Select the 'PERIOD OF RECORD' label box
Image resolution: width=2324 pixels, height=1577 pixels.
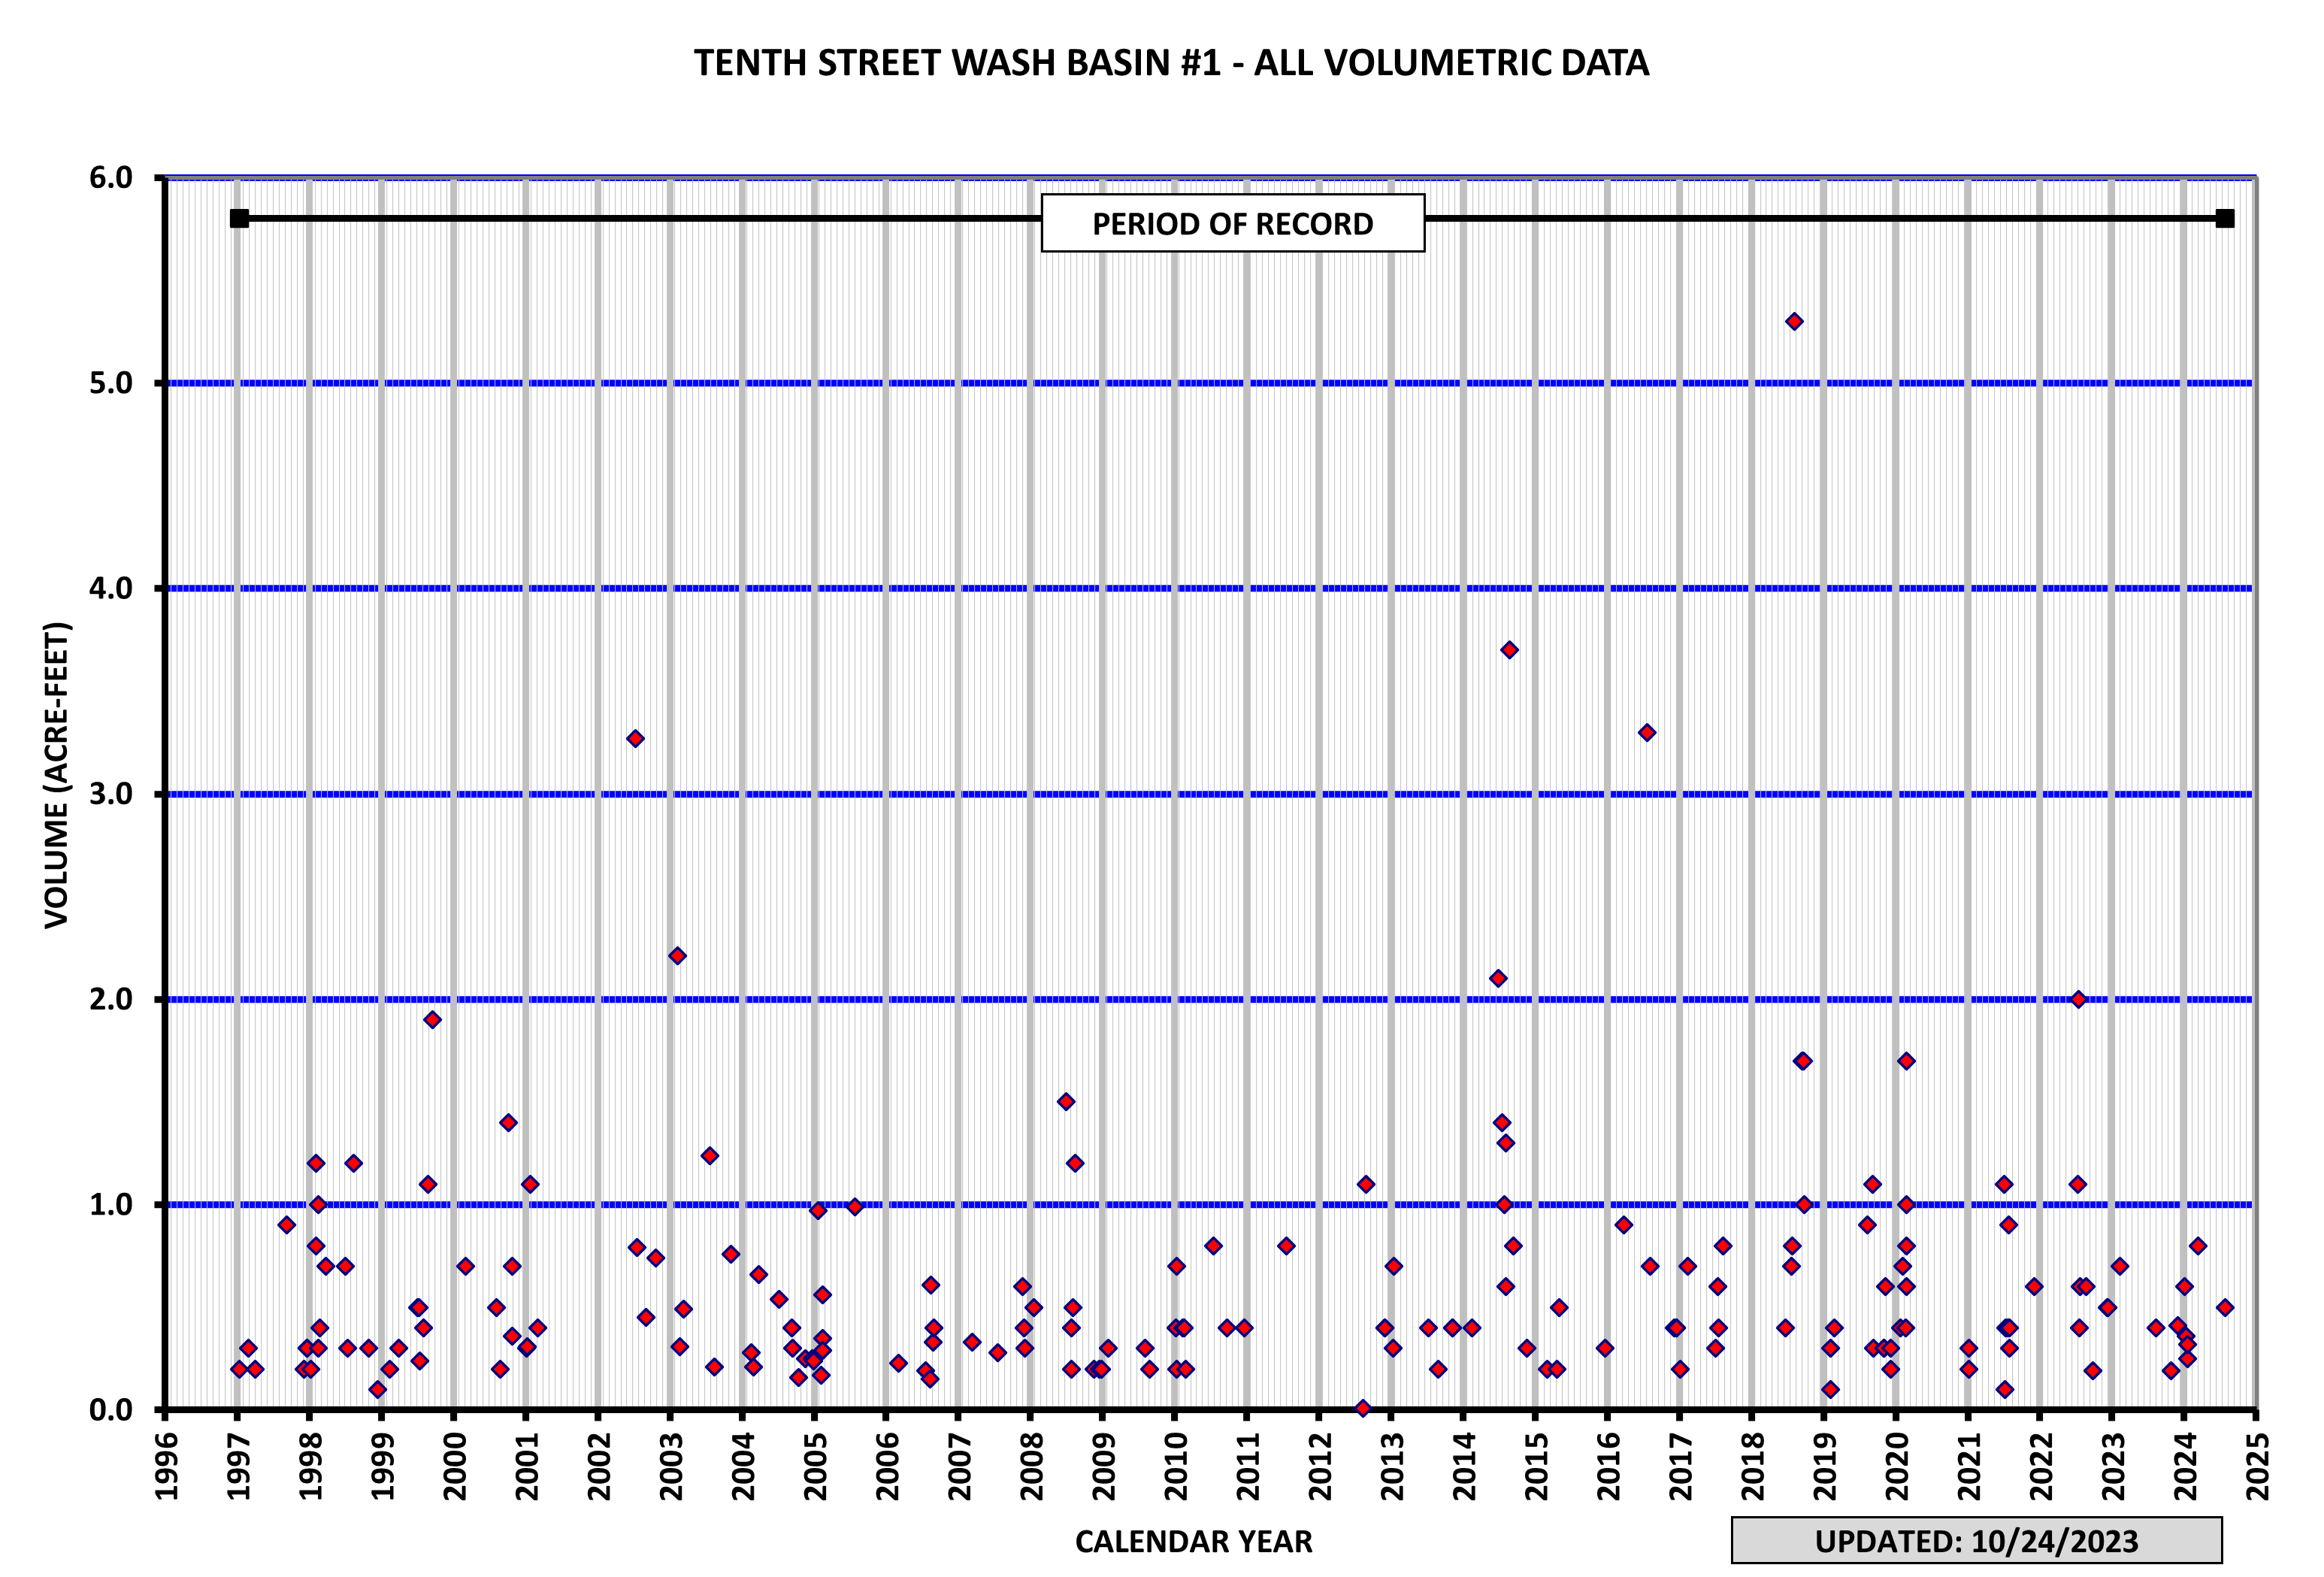click(1232, 223)
